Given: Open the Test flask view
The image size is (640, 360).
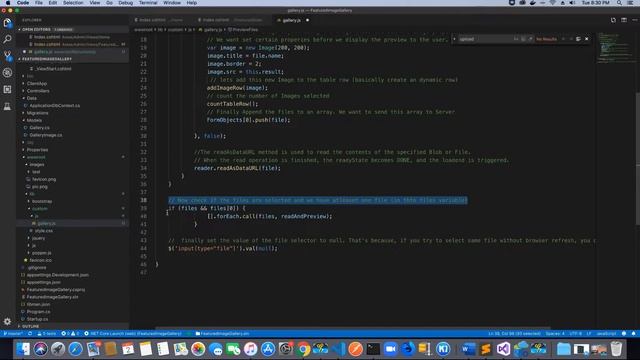Looking at the screenshot, I should coord(7,106).
